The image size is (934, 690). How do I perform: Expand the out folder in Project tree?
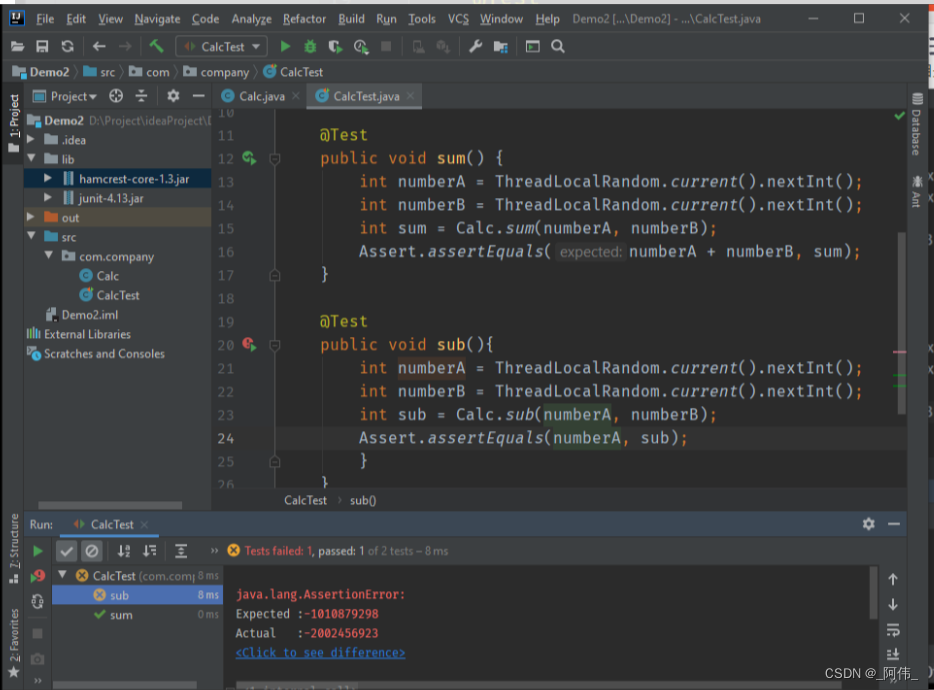coord(31,217)
